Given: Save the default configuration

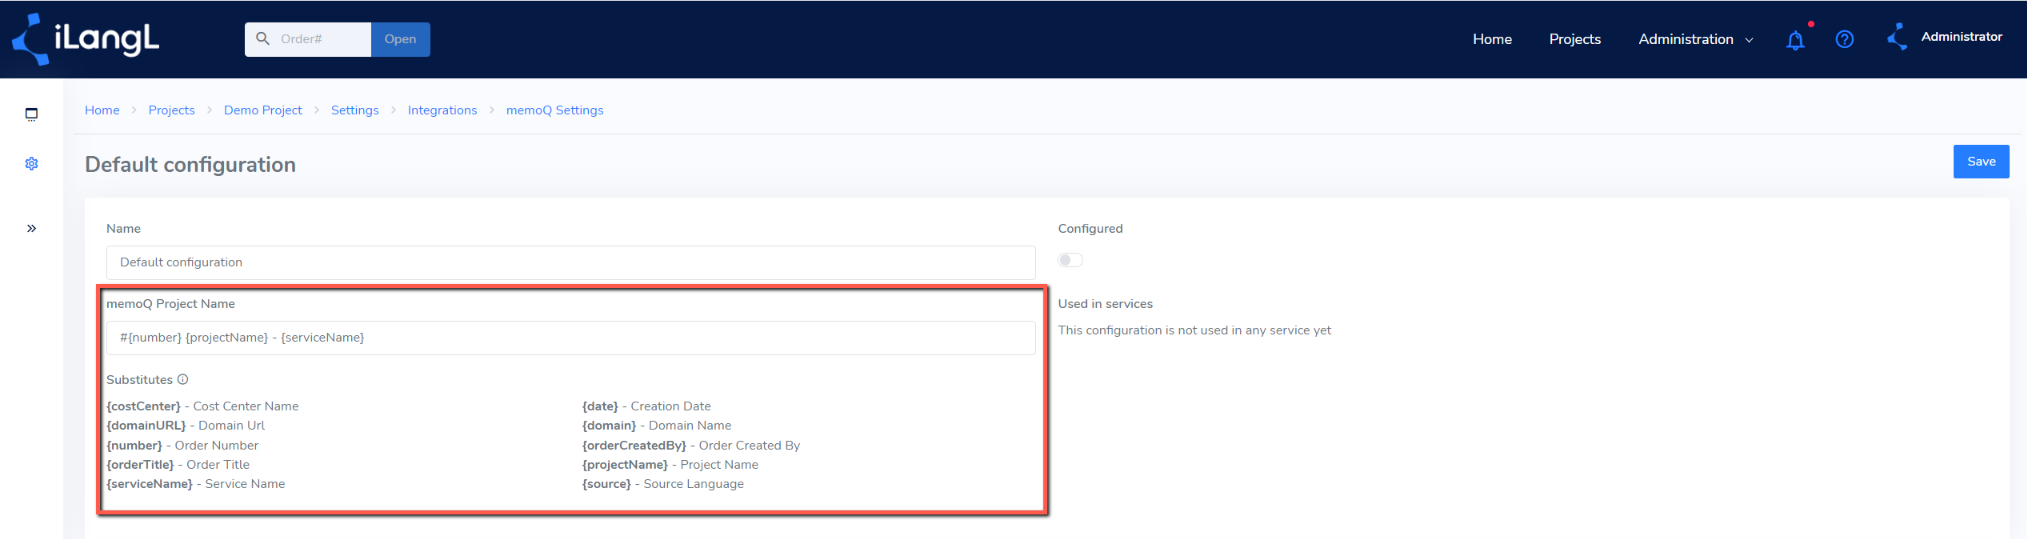Looking at the screenshot, I should [x=1981, y=162].
